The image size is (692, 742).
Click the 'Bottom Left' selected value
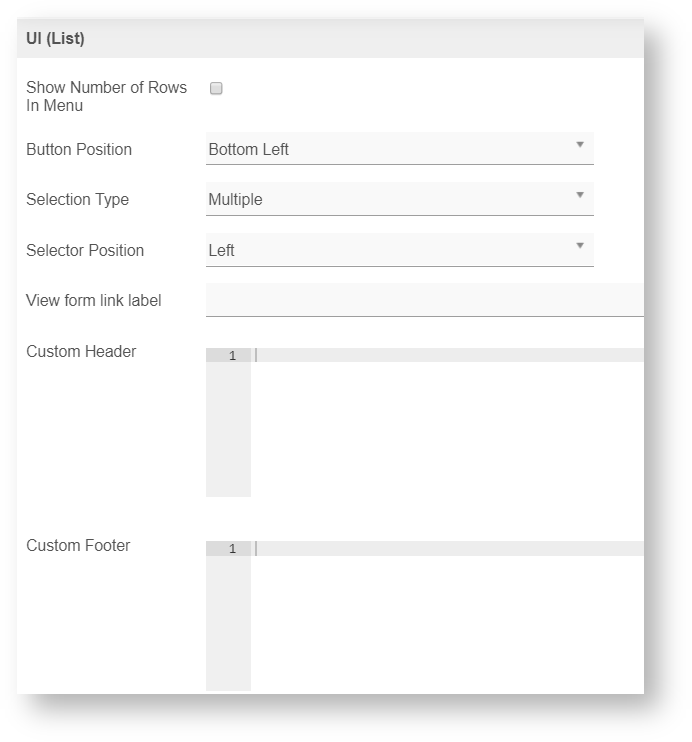(249, 150)
